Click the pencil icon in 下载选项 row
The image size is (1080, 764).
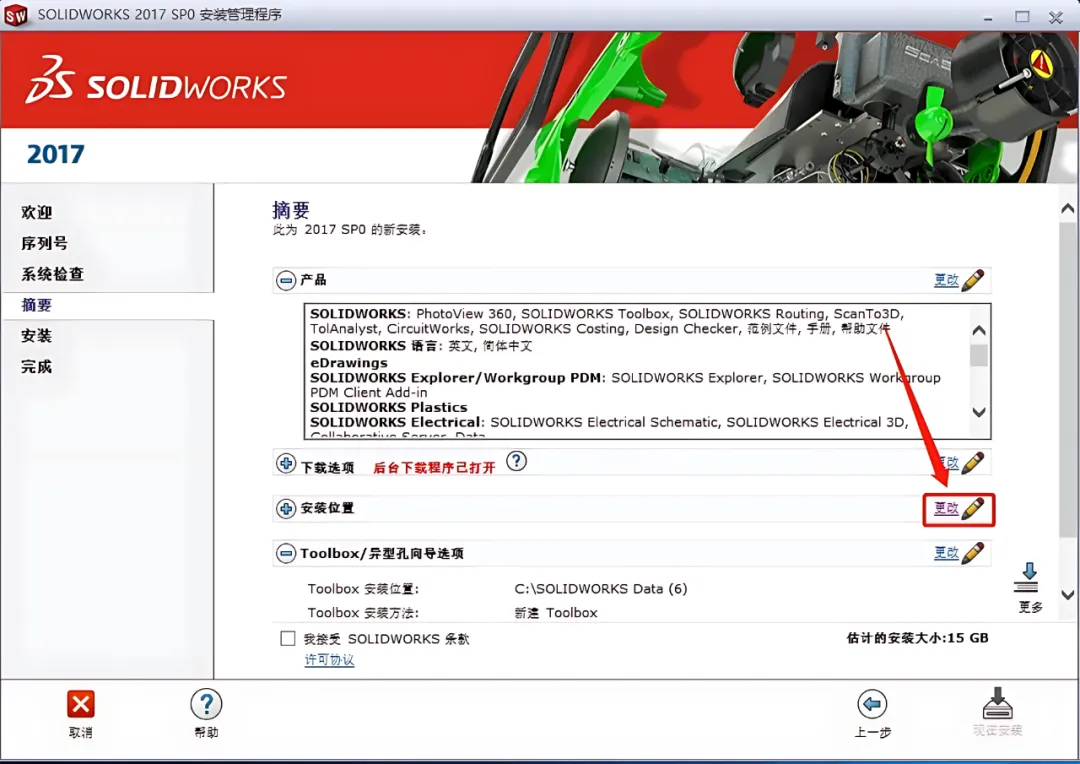pyautogui.click(x=973, y=463)
